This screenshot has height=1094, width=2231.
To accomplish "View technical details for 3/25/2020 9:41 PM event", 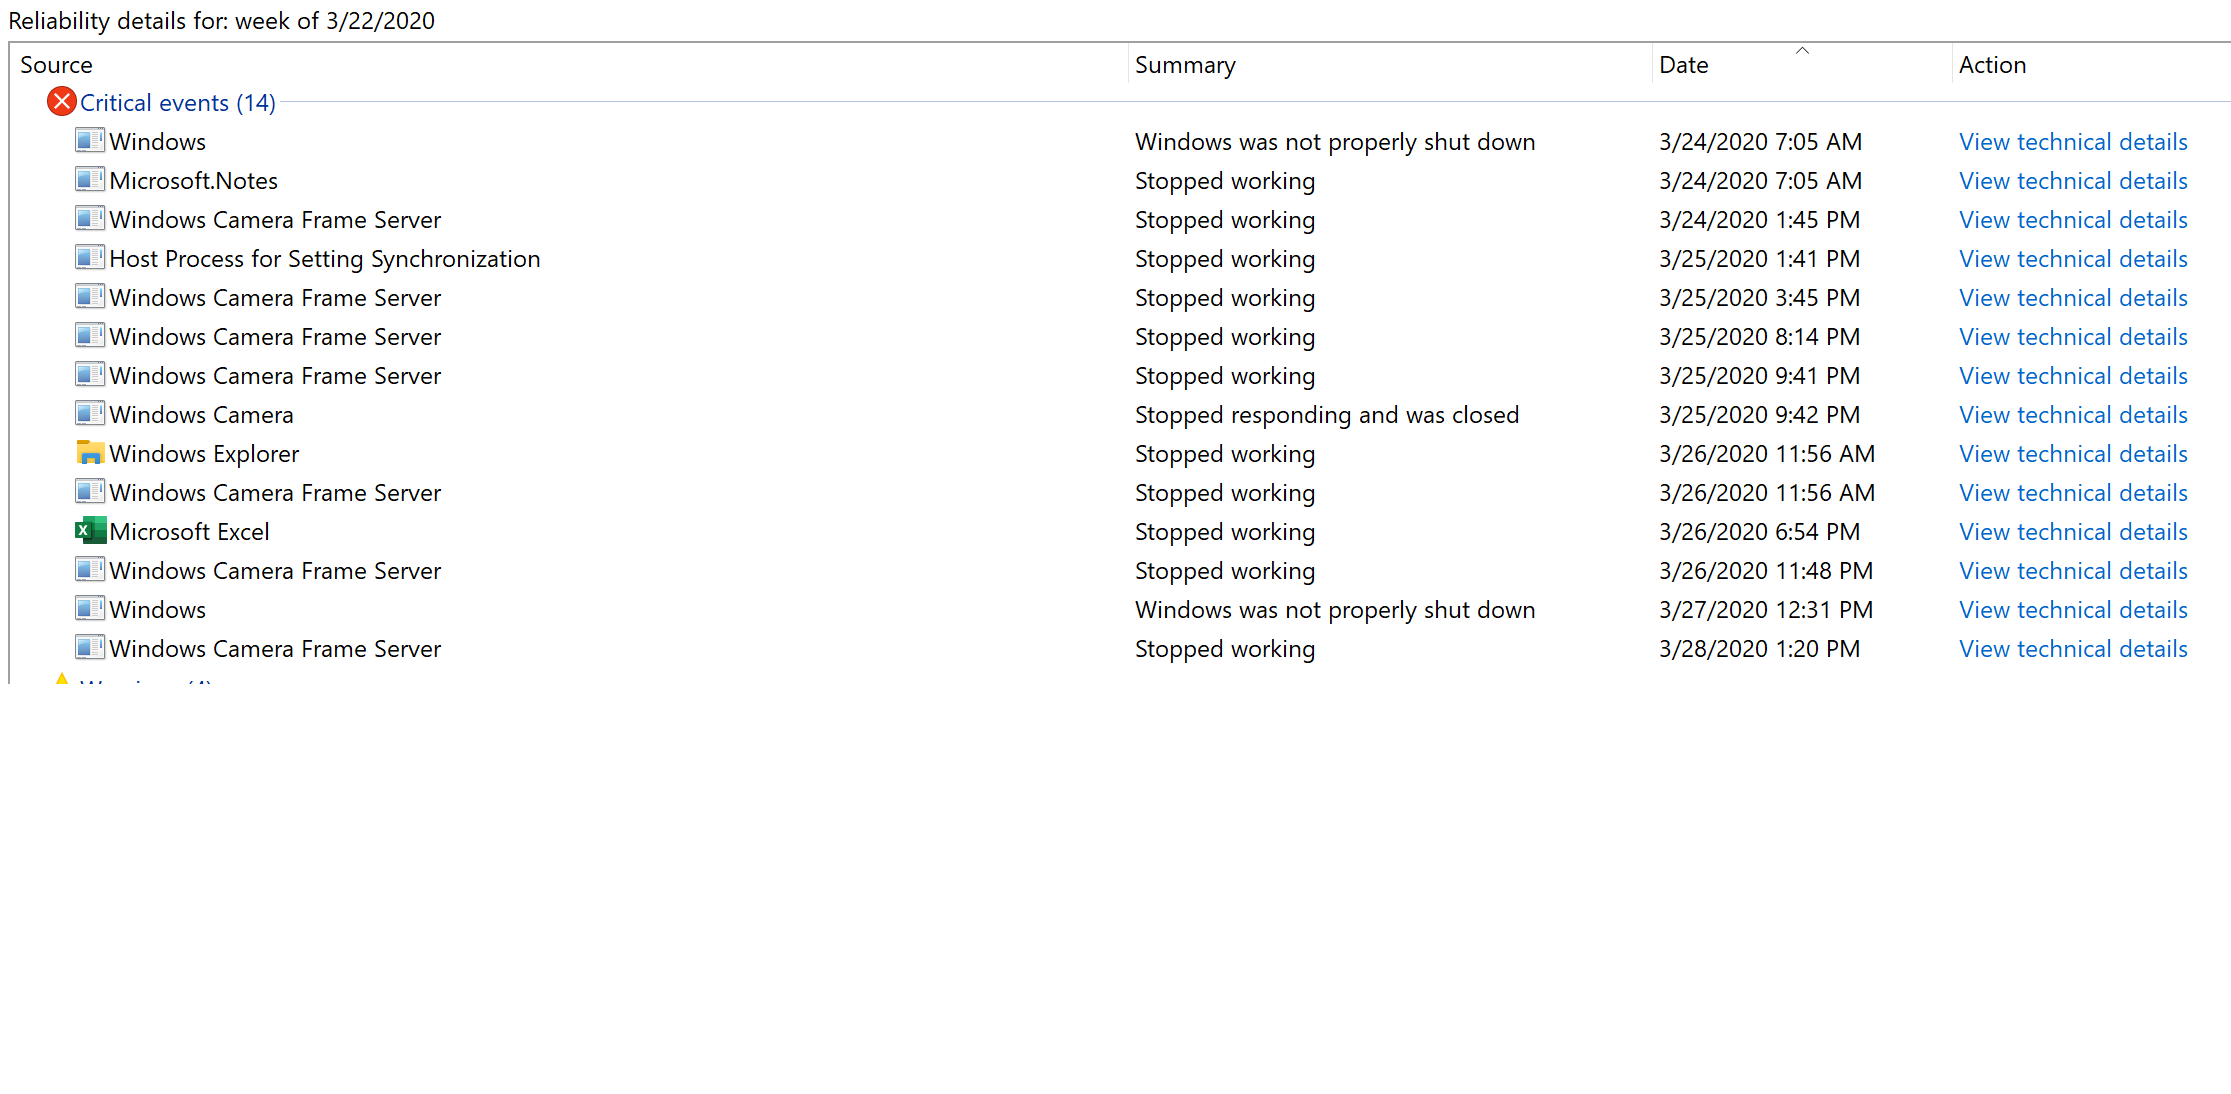I will click(x=2073, y=376).
